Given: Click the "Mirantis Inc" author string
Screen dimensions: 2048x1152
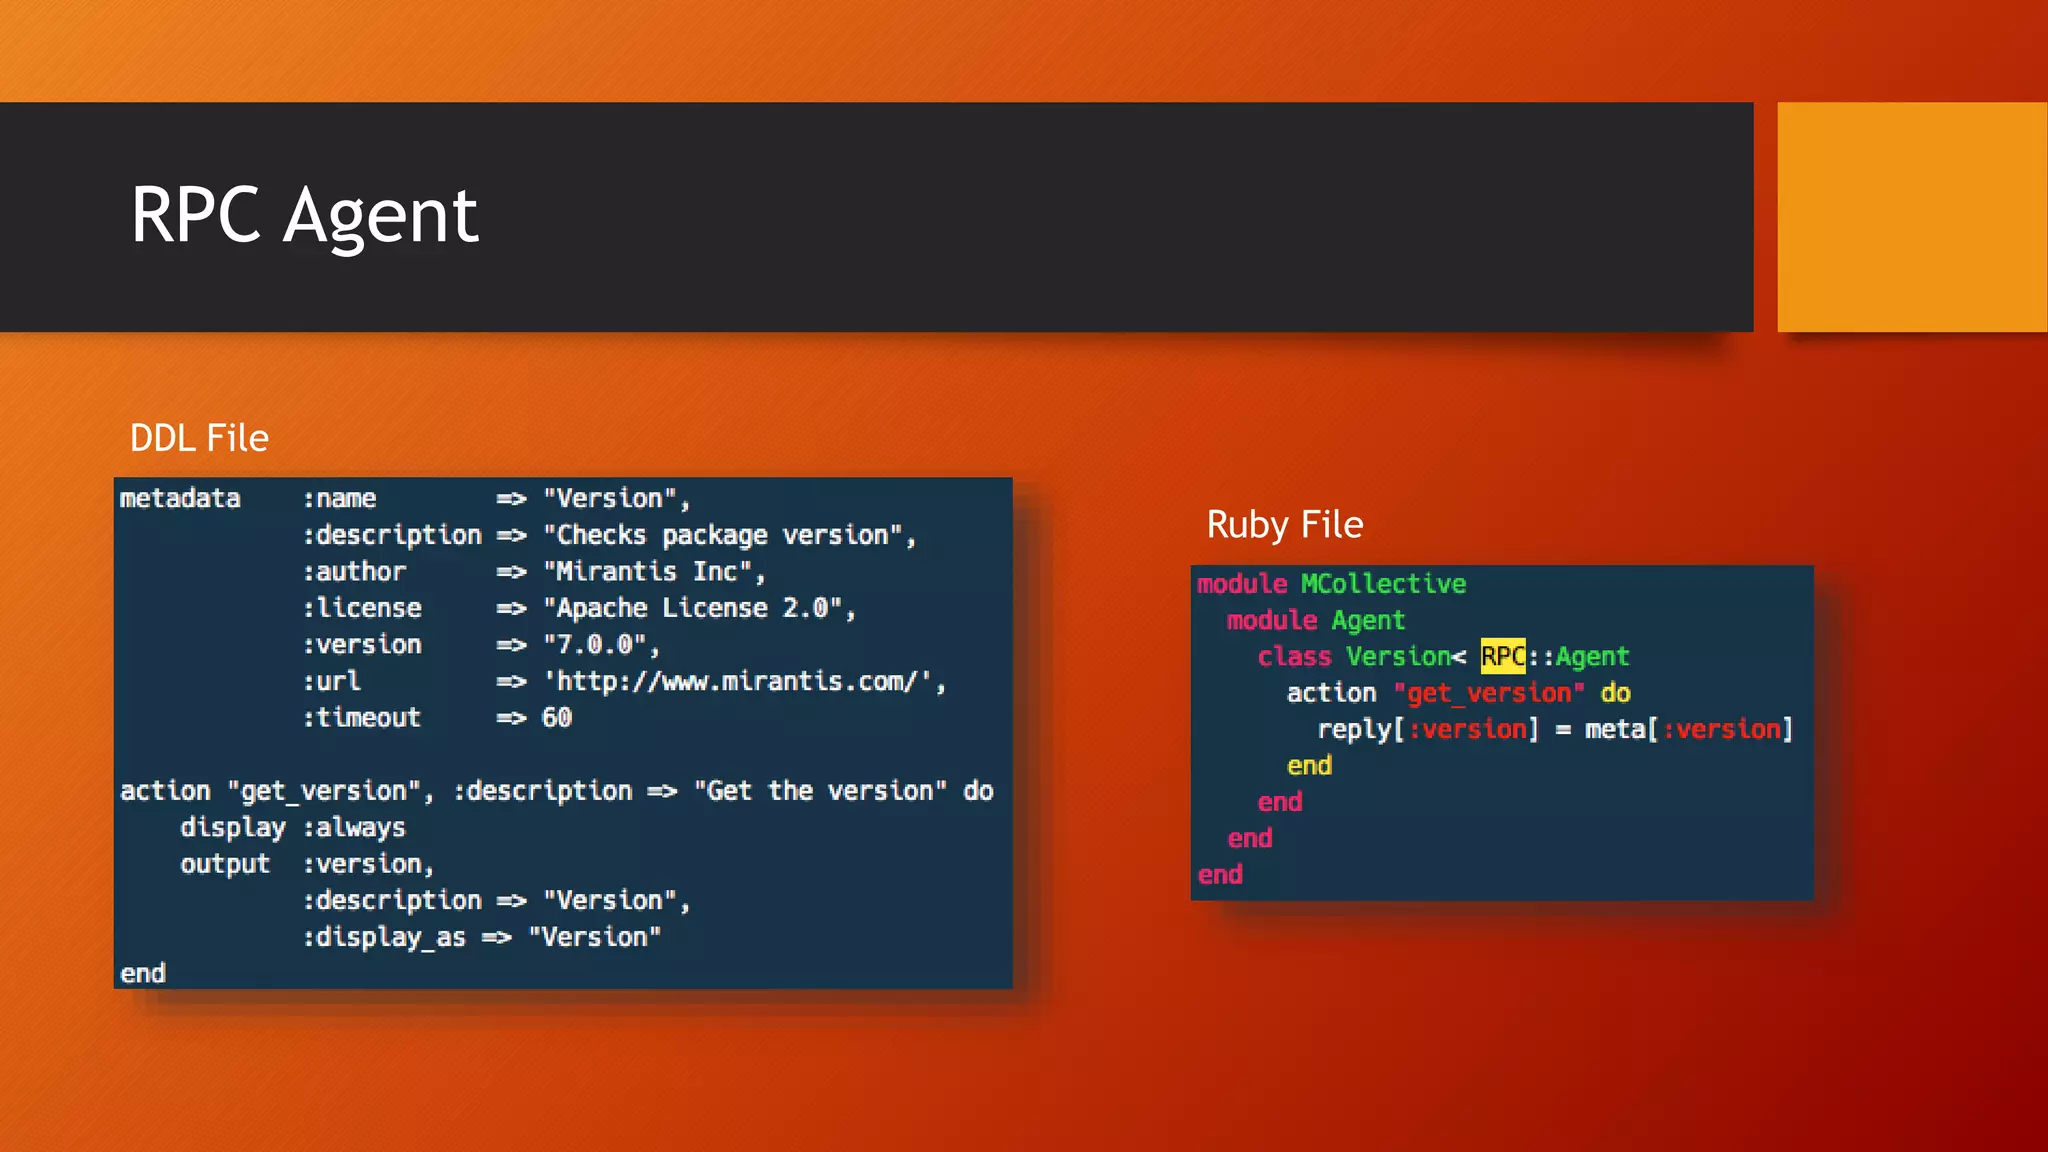Looking at the screenshot, I should tap(648, 572).
